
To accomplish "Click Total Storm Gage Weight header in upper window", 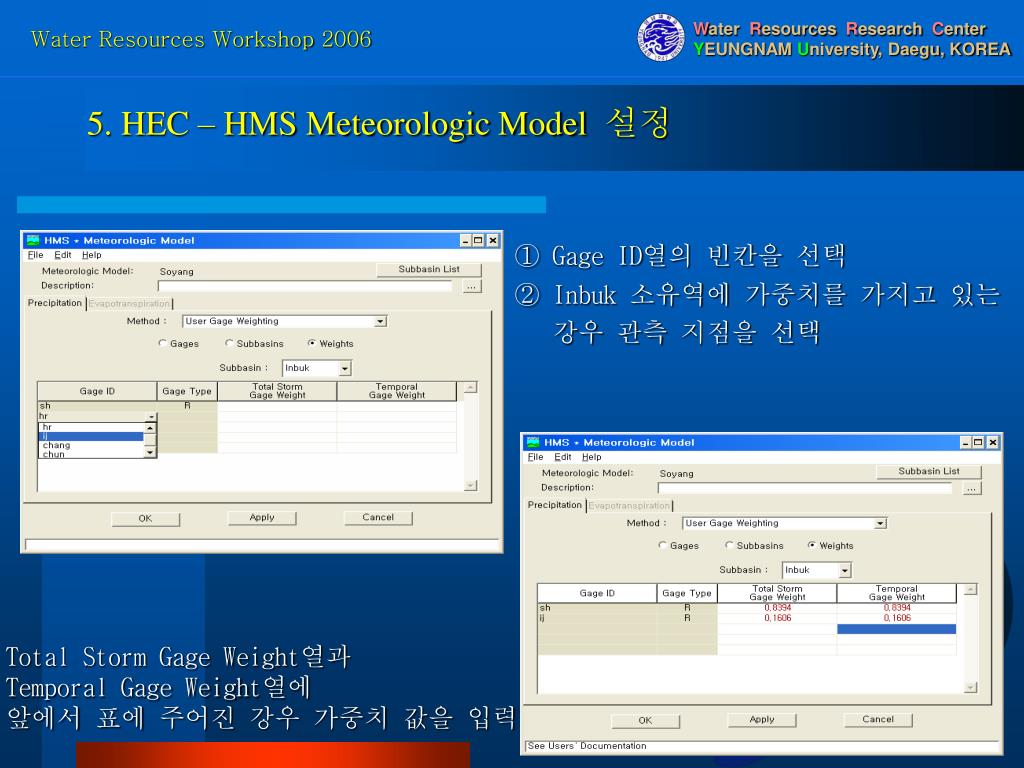I will click(277, 391).
